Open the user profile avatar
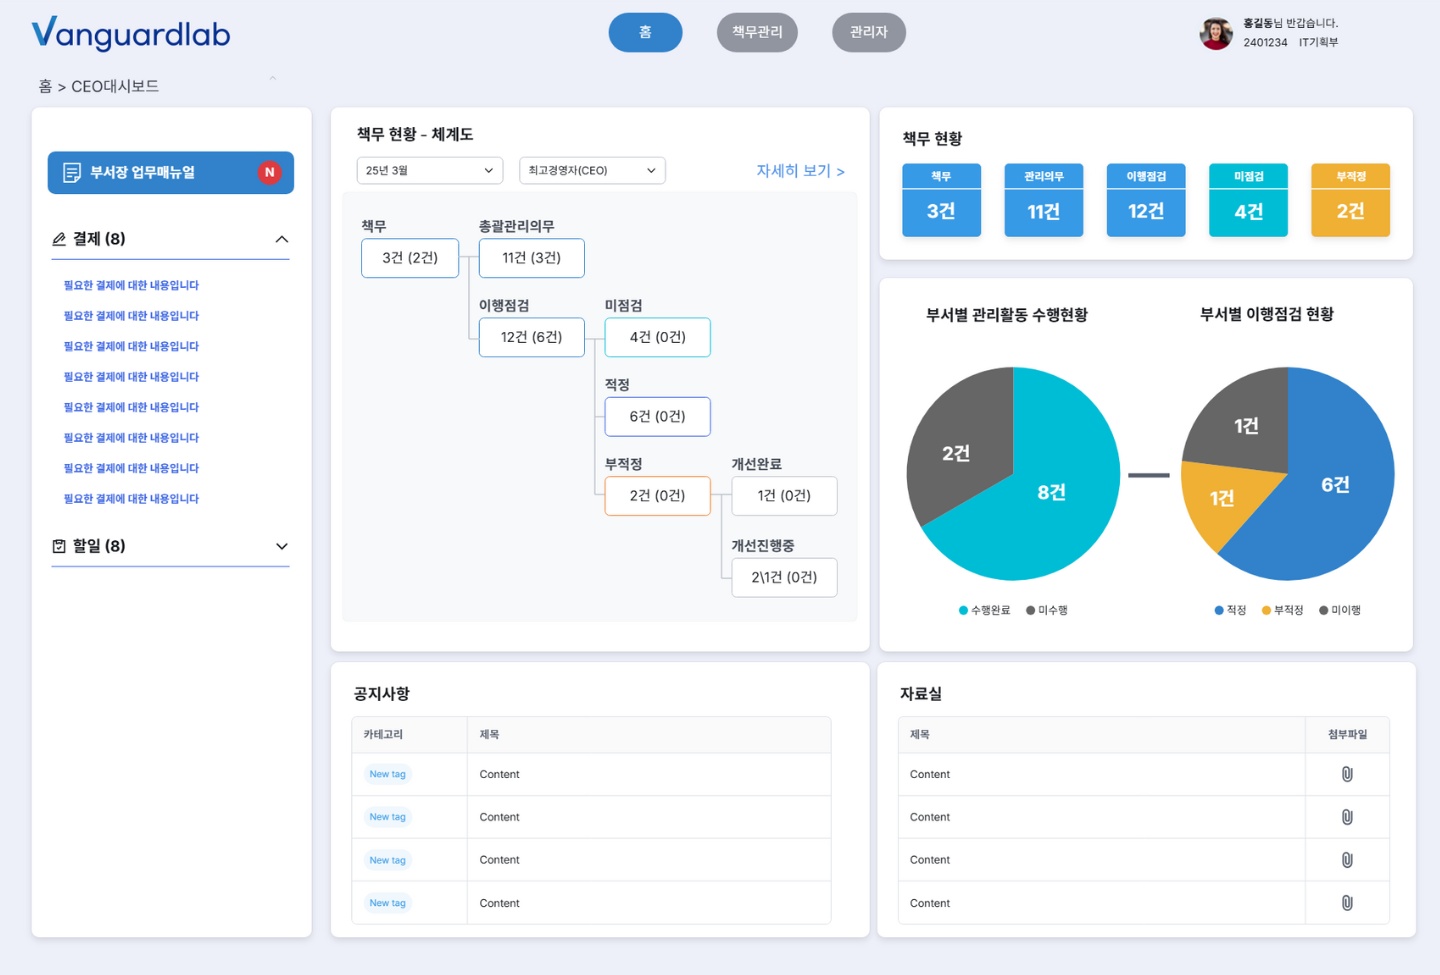This screenshot has height=975, width=1440. click(x=1216, y=33)
